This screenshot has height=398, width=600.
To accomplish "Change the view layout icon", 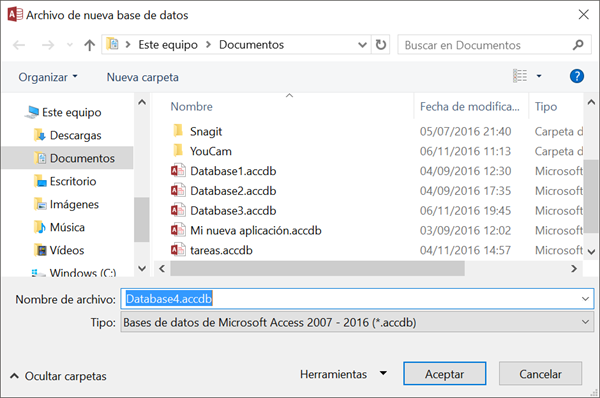I will [520, 76].
